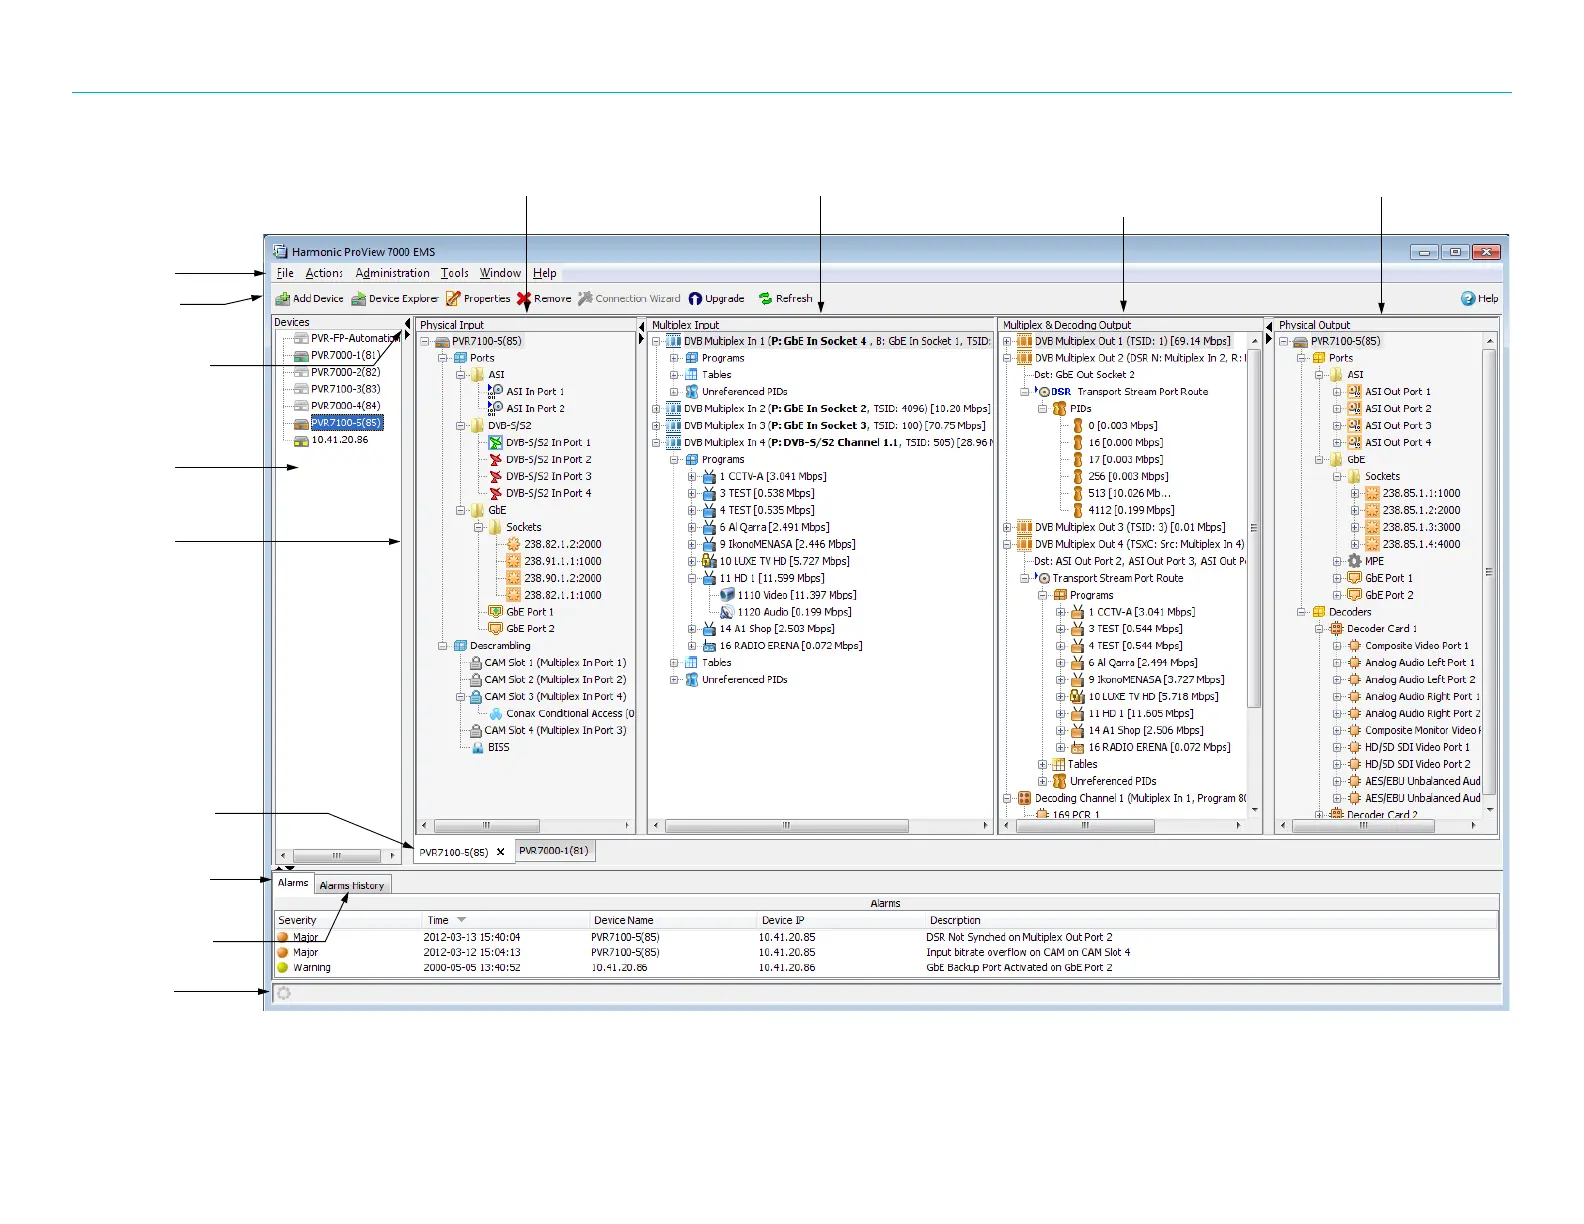Select the BISS descrambling icon
Viewport: 1584px width, 1224px height.
coord(478,748)
